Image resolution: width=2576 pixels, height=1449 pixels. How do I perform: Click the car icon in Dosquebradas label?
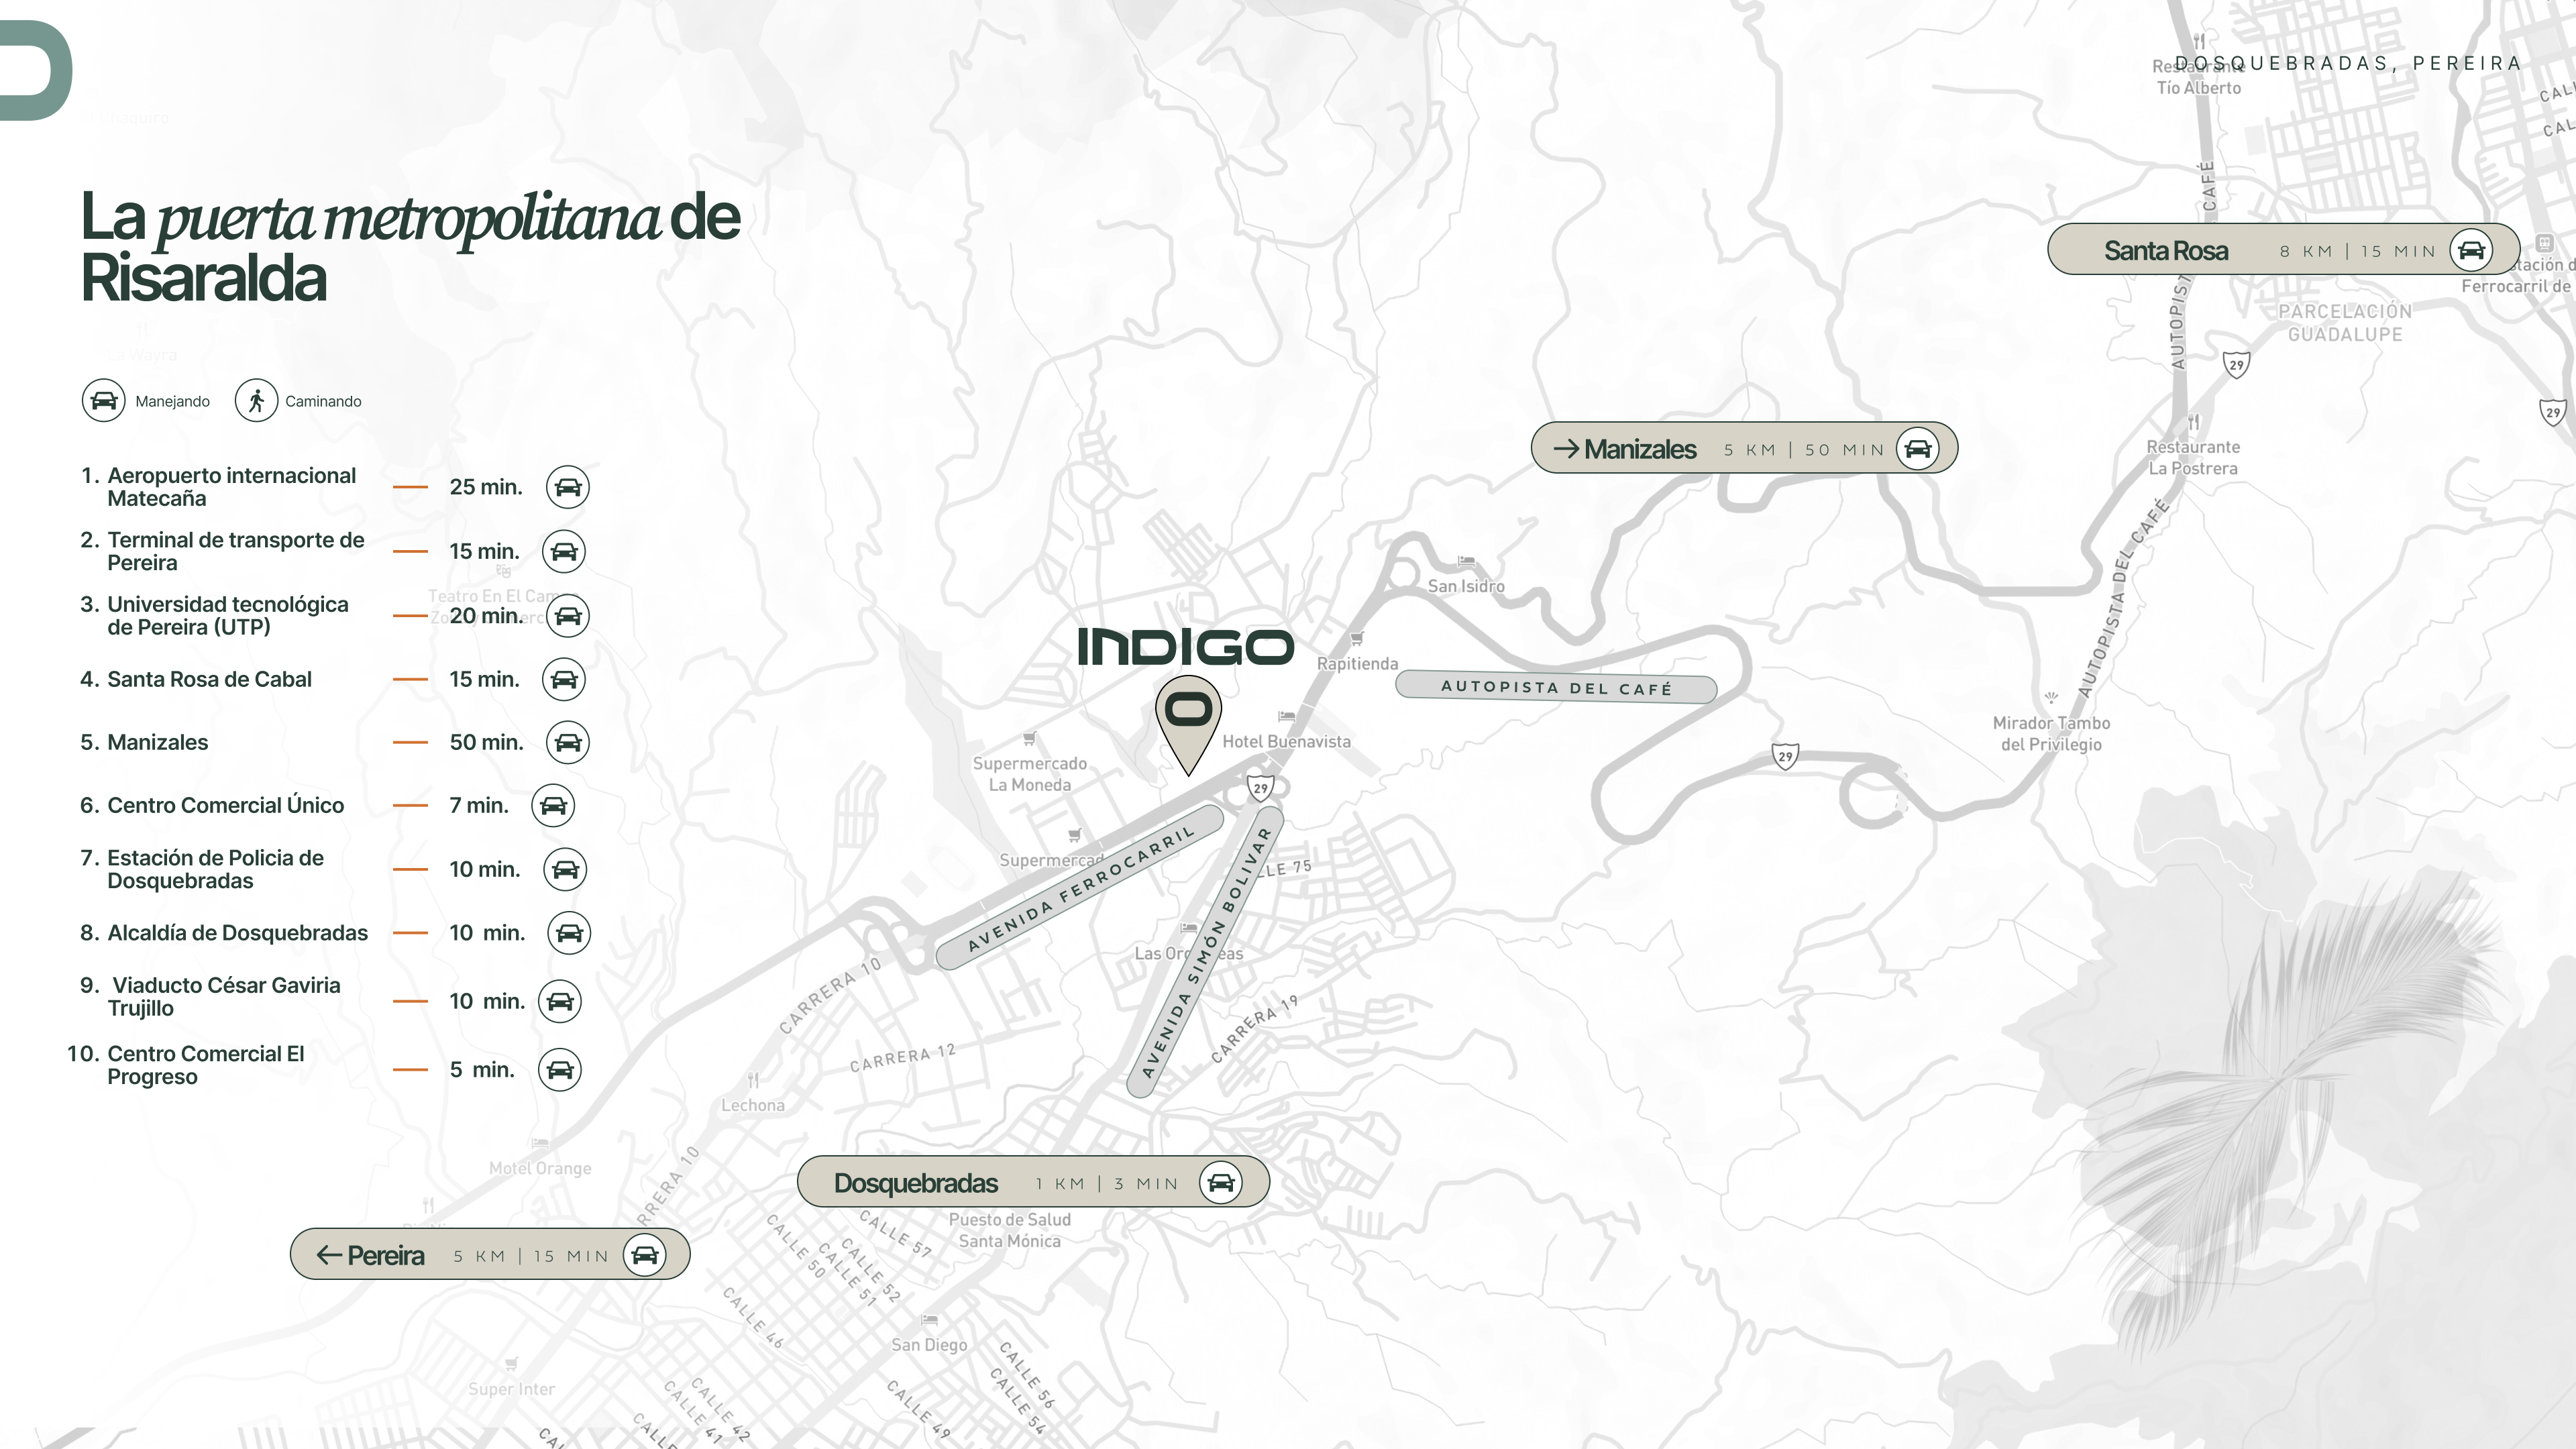tap(1220, 1183)
